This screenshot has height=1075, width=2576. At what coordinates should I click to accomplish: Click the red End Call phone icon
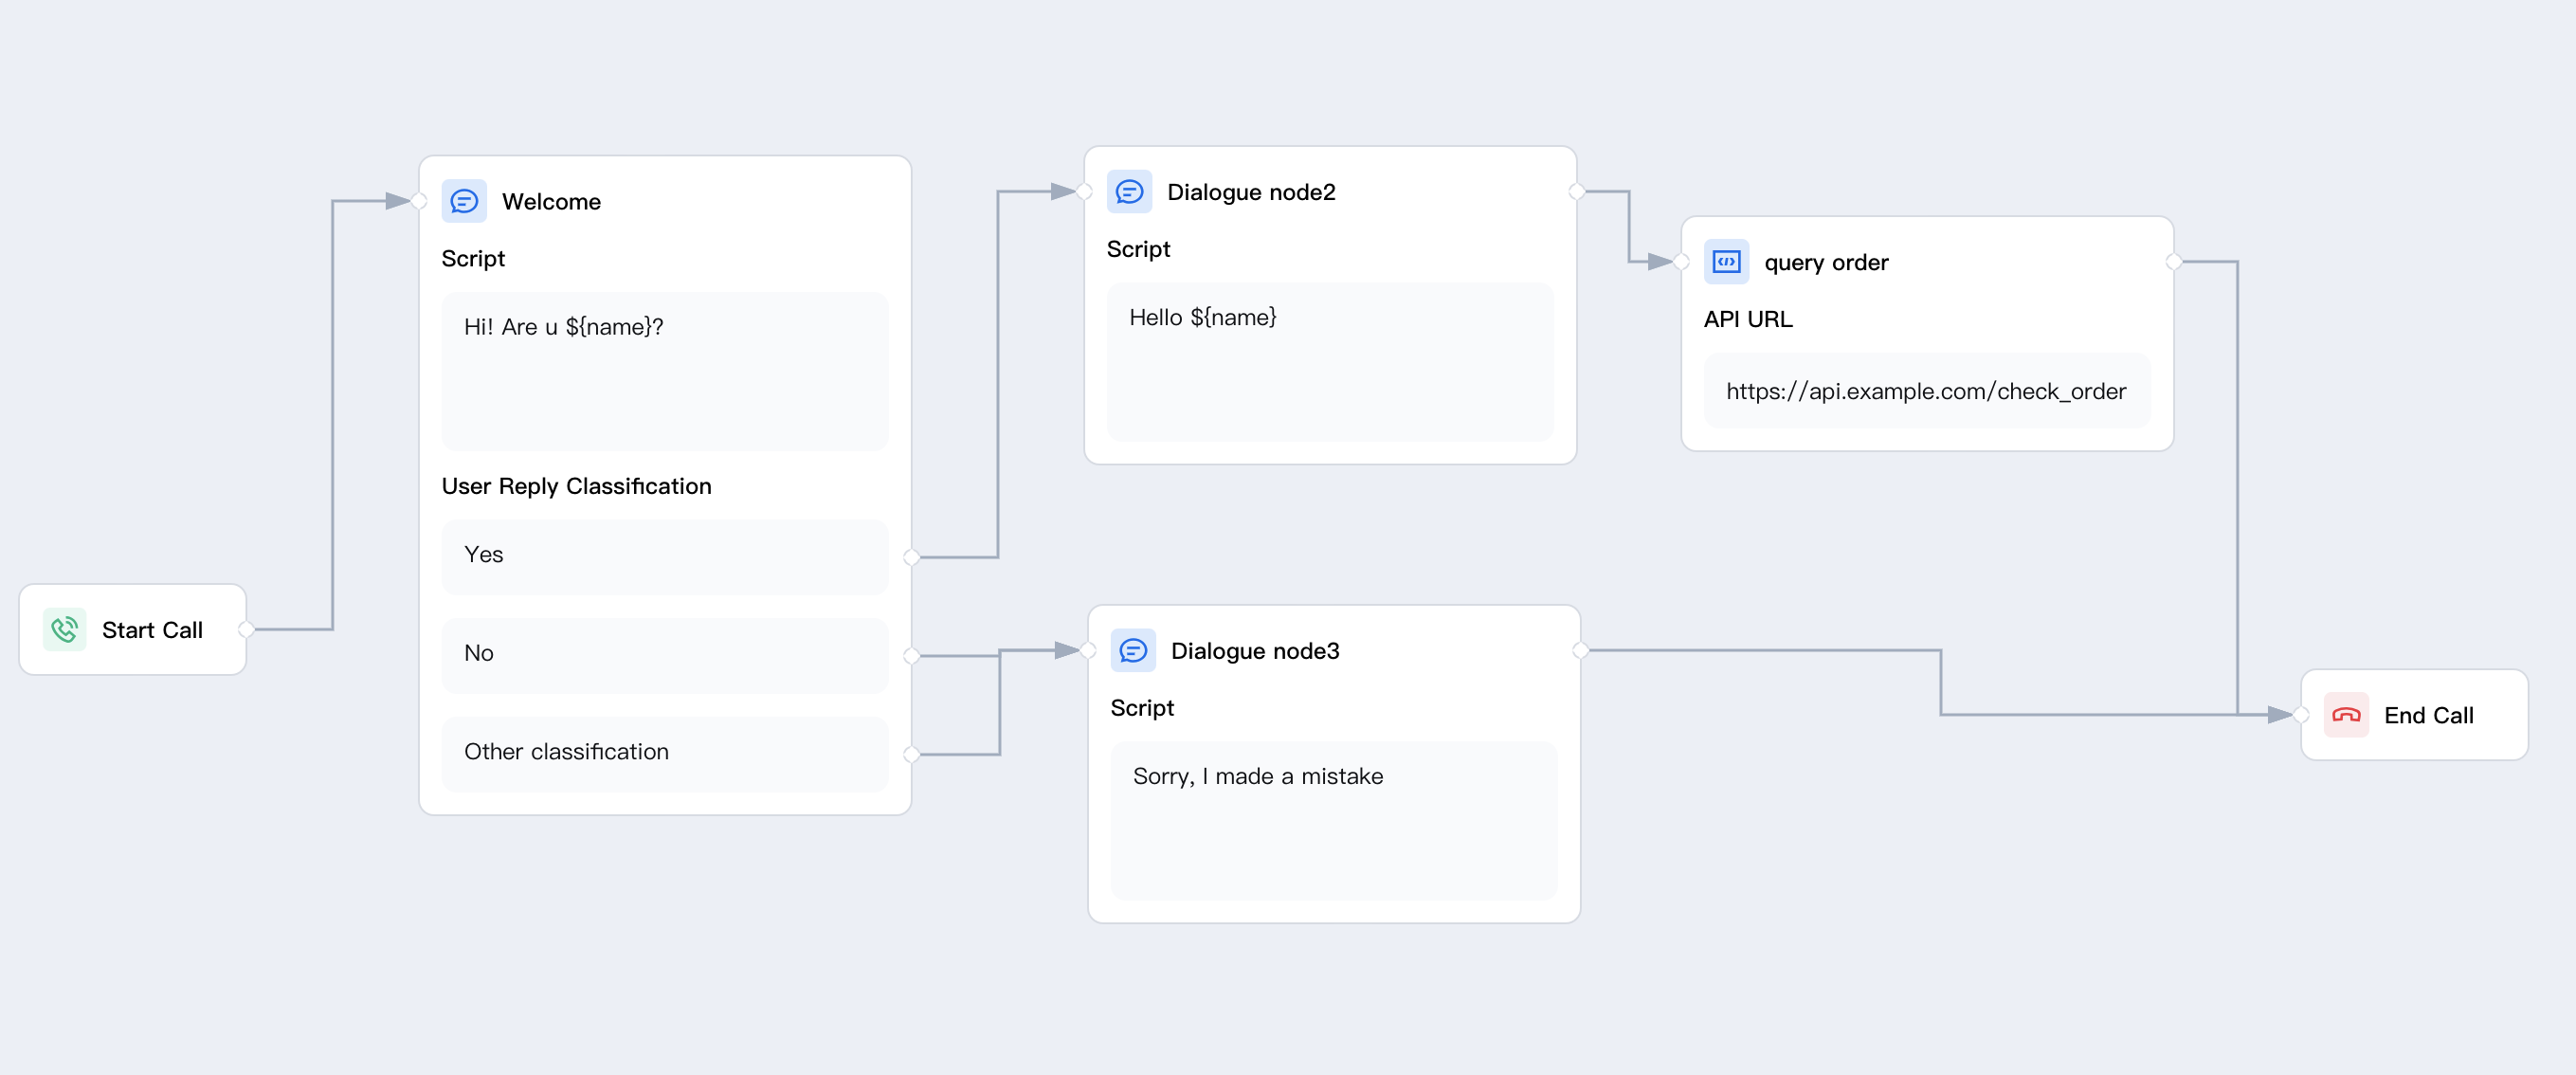pyautogui.click(x=2346, y=715)
